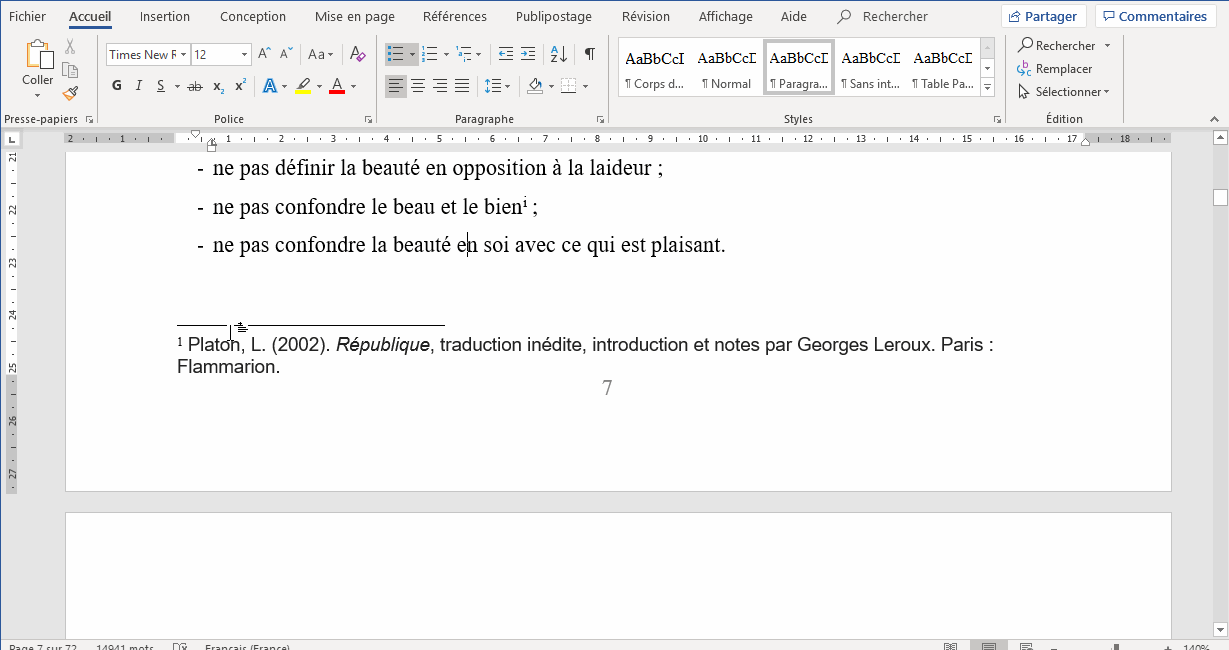Open the underline style dropdown arrow
Viewport: 1229px width, 650px height.
[x=177, y=86]
